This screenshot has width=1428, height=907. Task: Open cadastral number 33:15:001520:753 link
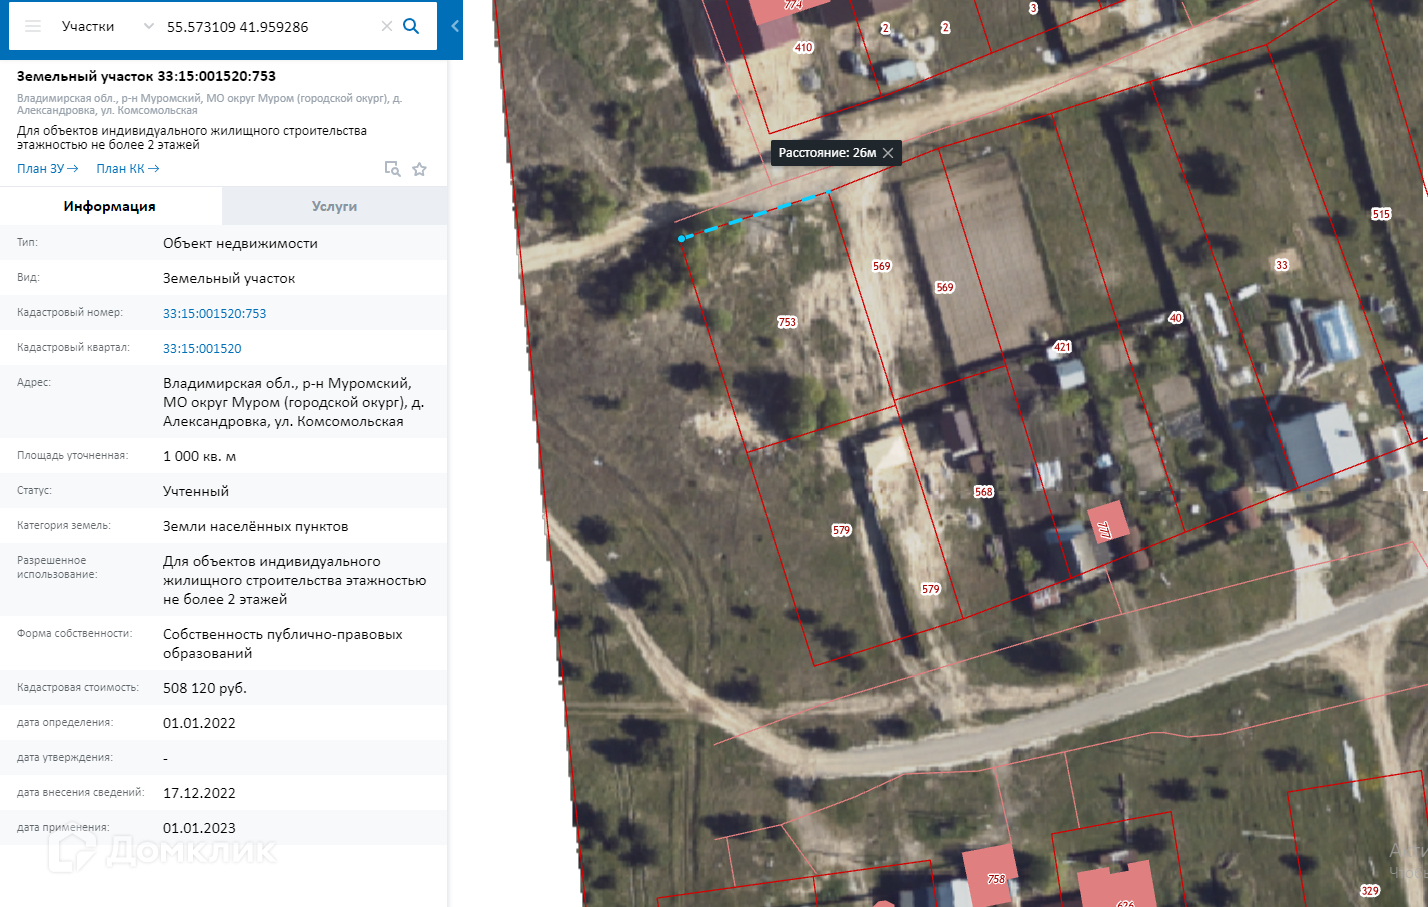(x=214, y=313)
